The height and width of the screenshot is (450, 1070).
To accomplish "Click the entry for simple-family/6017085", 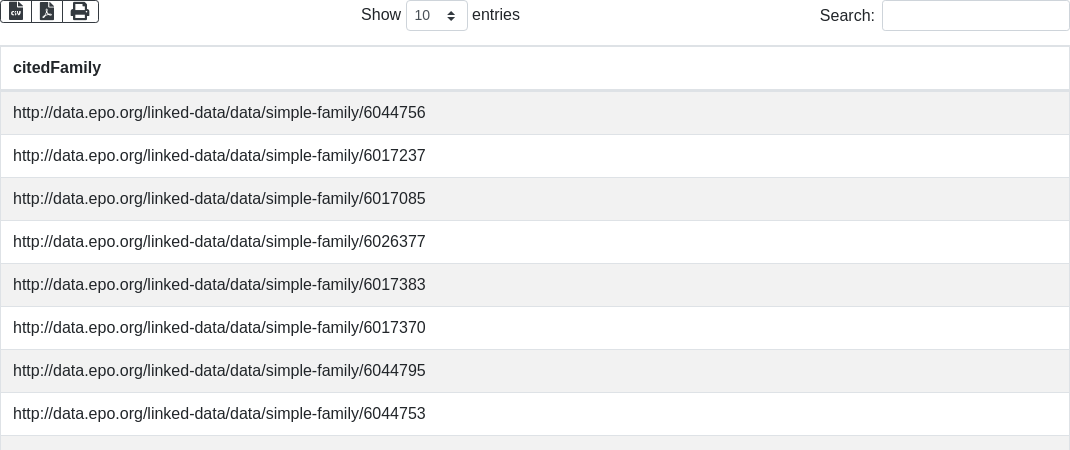I will 219,199.
